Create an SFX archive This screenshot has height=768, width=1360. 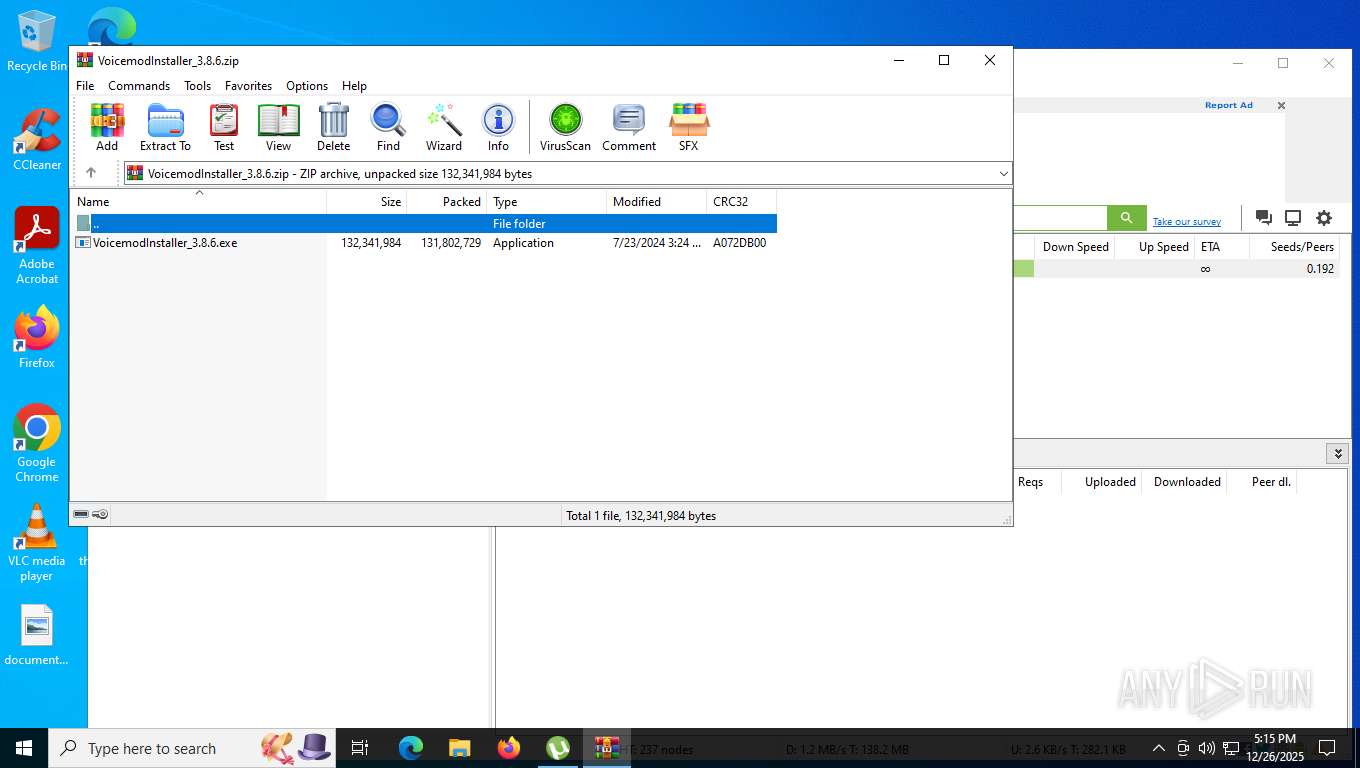click(x=689, y=127)
